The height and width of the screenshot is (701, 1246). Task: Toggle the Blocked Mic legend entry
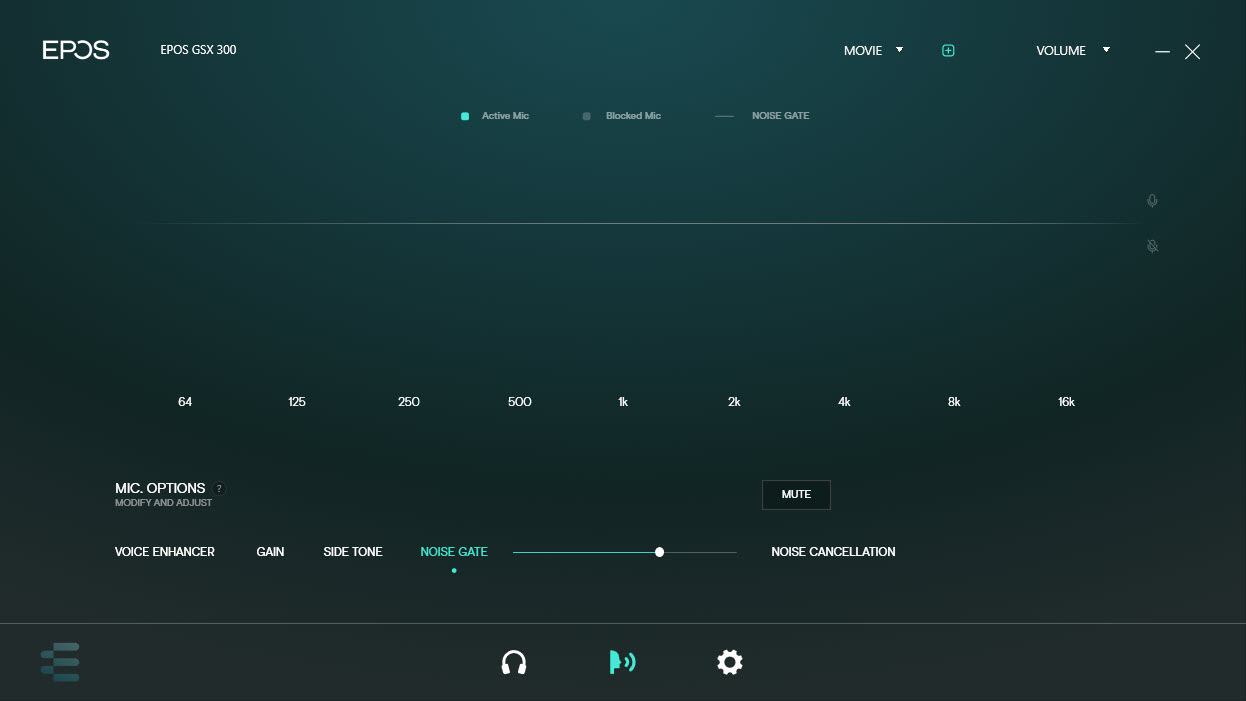click(622, 116)
